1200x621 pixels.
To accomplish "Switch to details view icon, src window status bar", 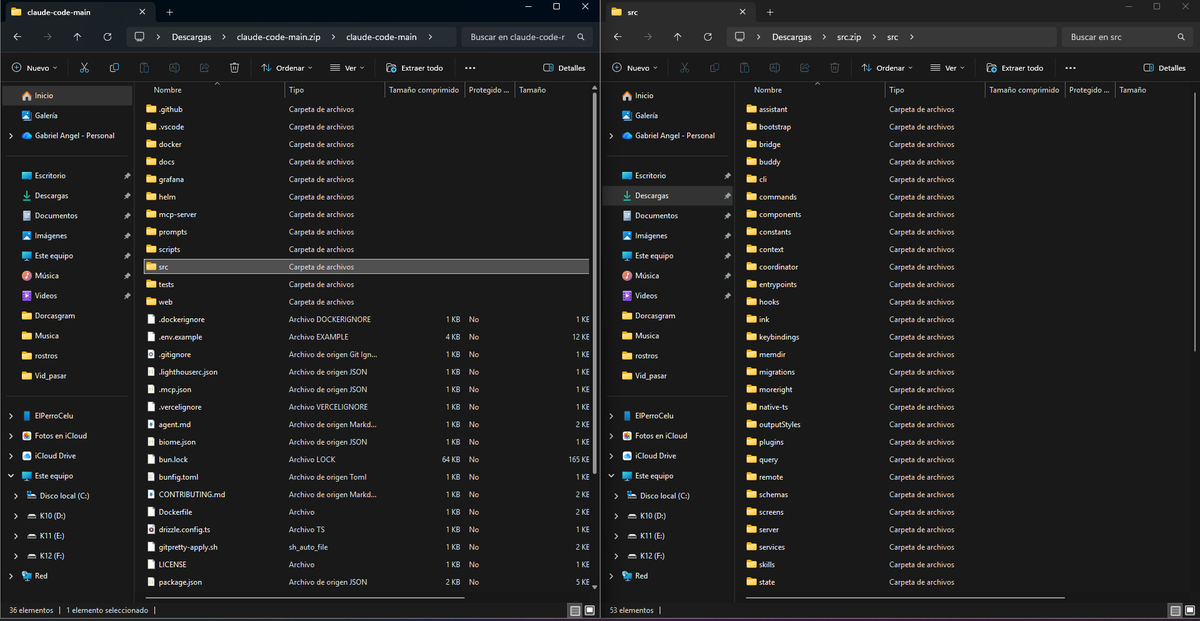I will point(1174,610).
